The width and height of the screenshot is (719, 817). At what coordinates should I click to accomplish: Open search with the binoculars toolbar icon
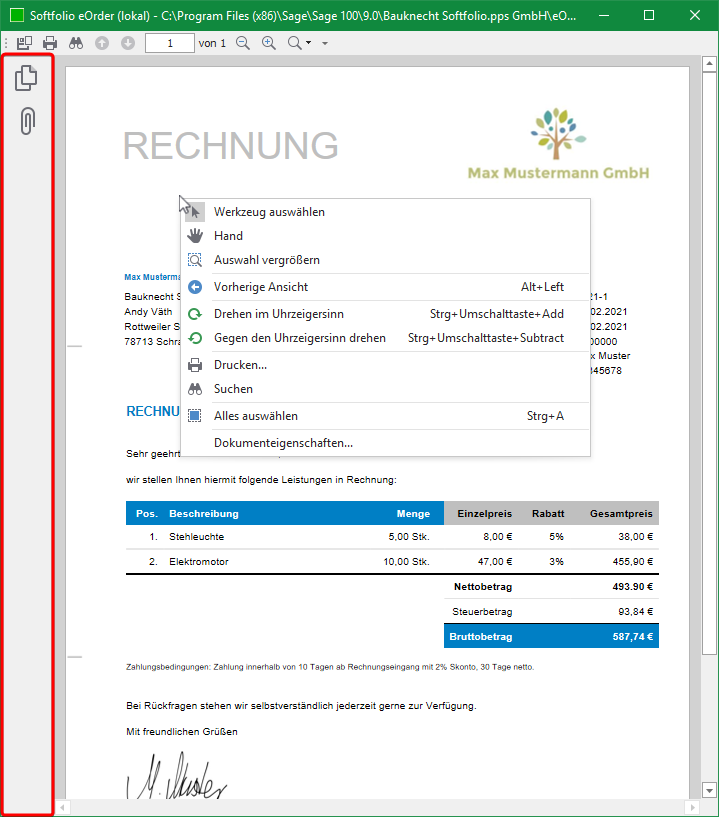point(76,43)
